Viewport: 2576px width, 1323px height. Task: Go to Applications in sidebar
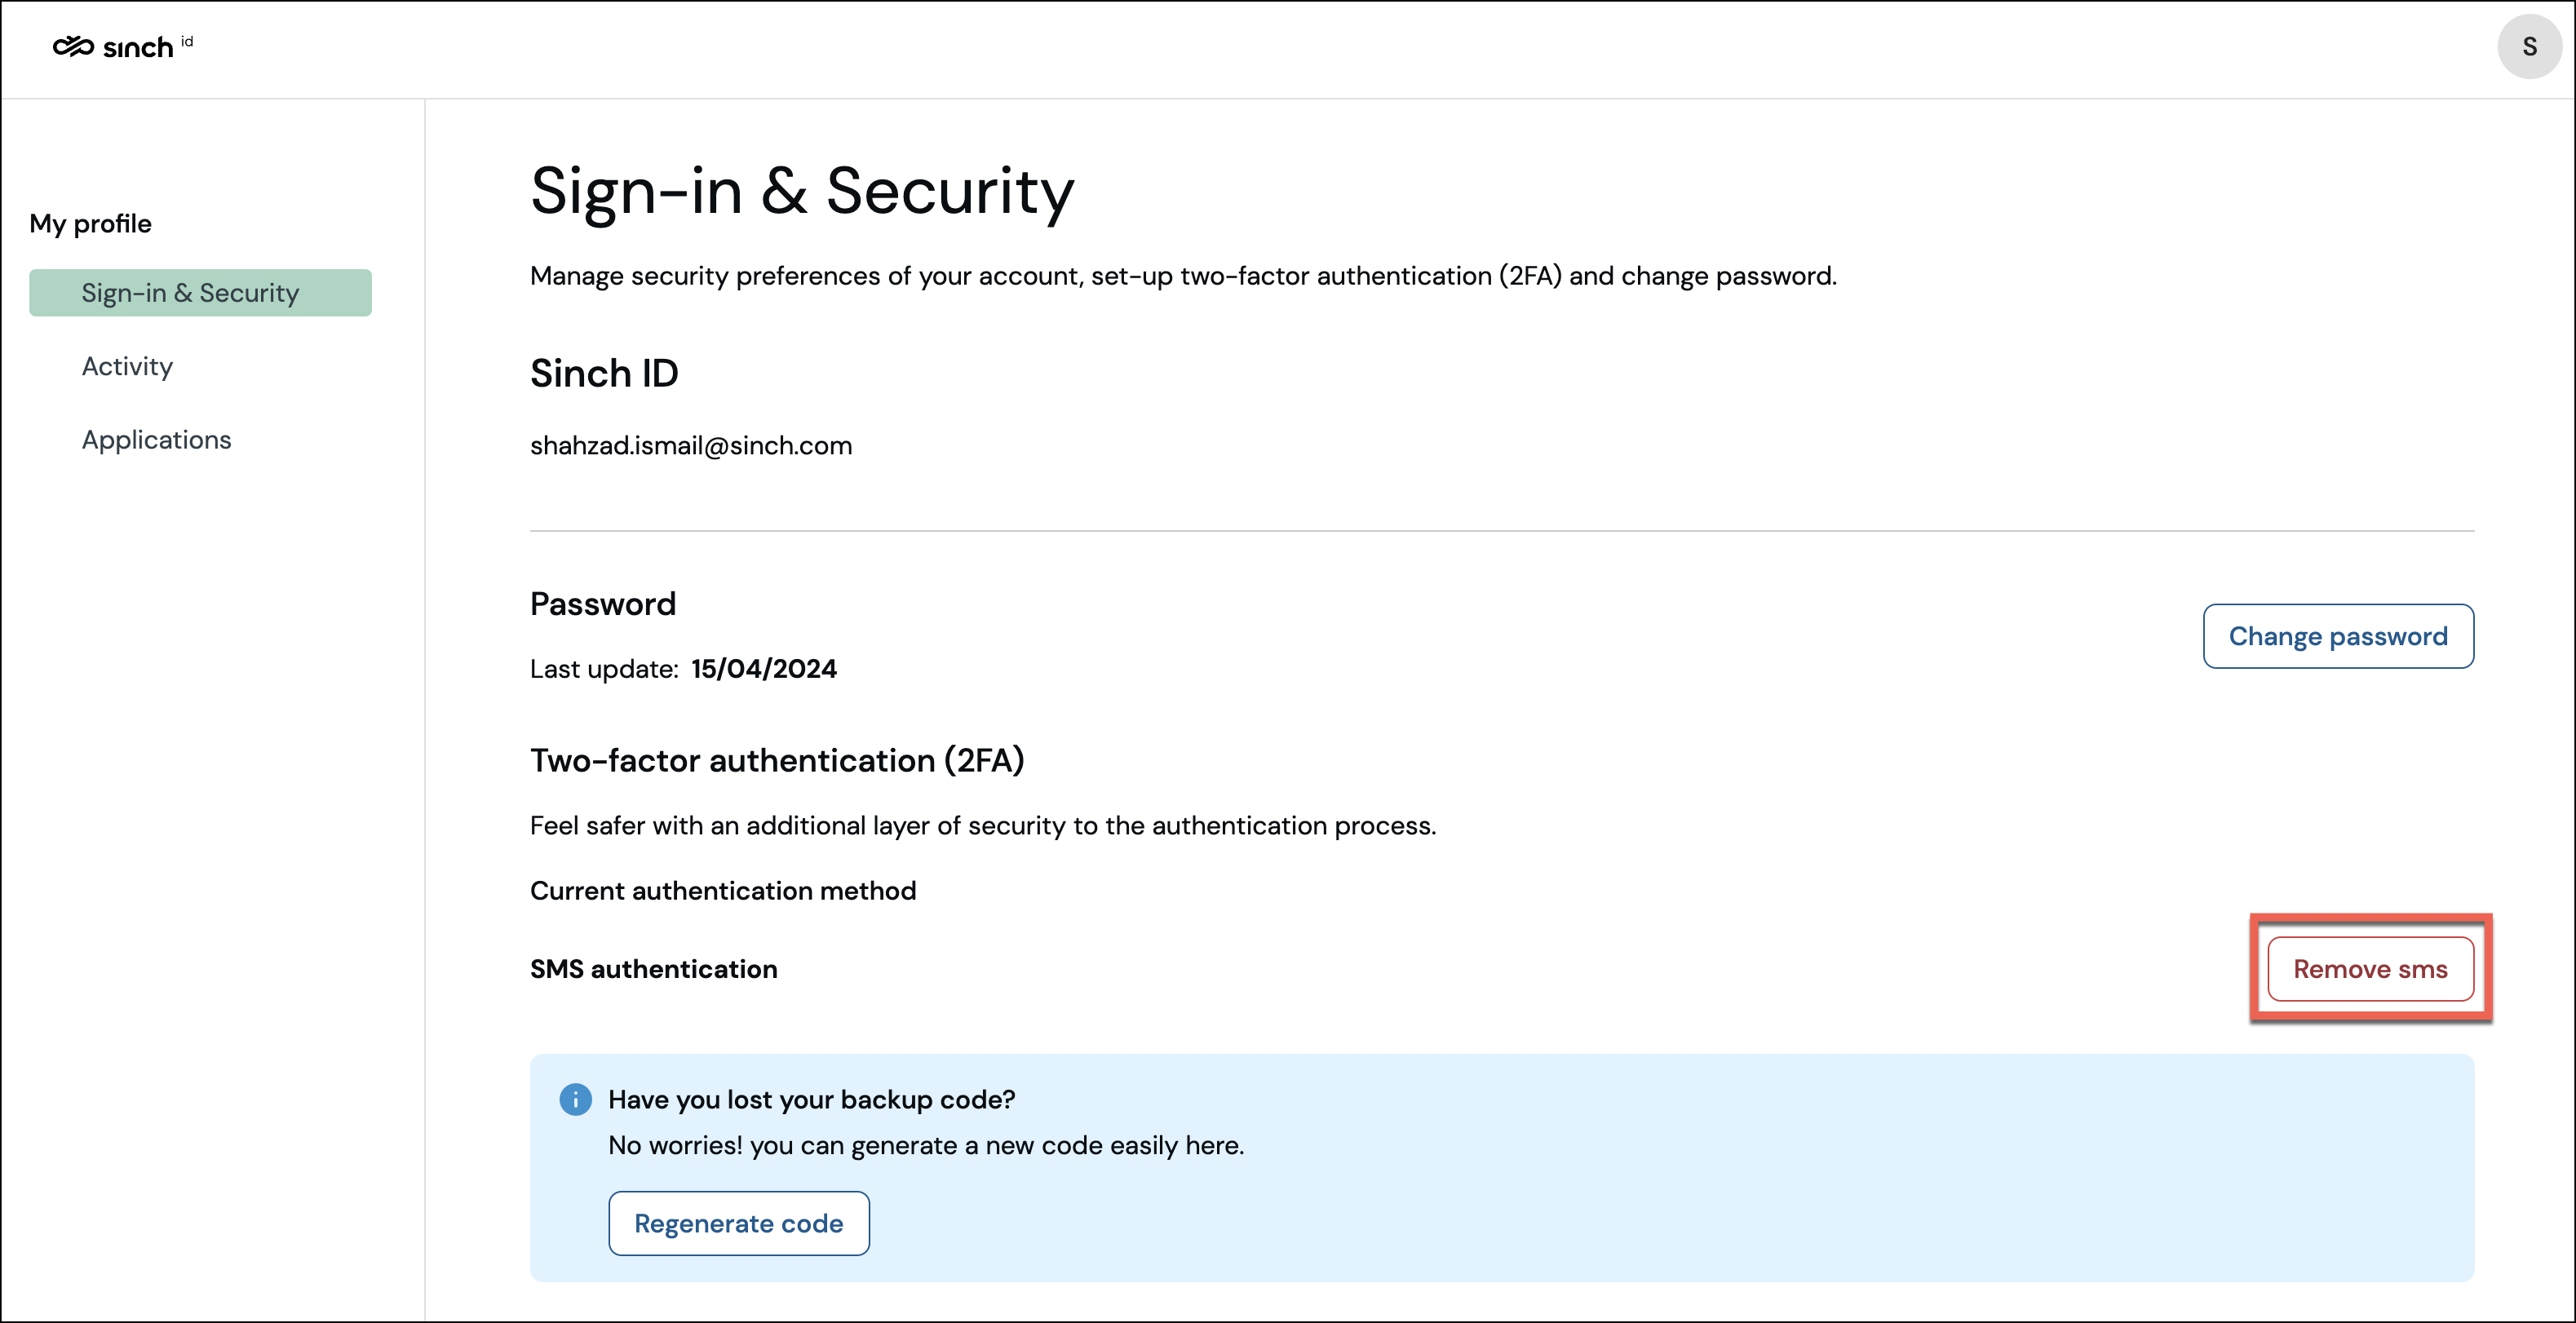[x=156, y=440]
